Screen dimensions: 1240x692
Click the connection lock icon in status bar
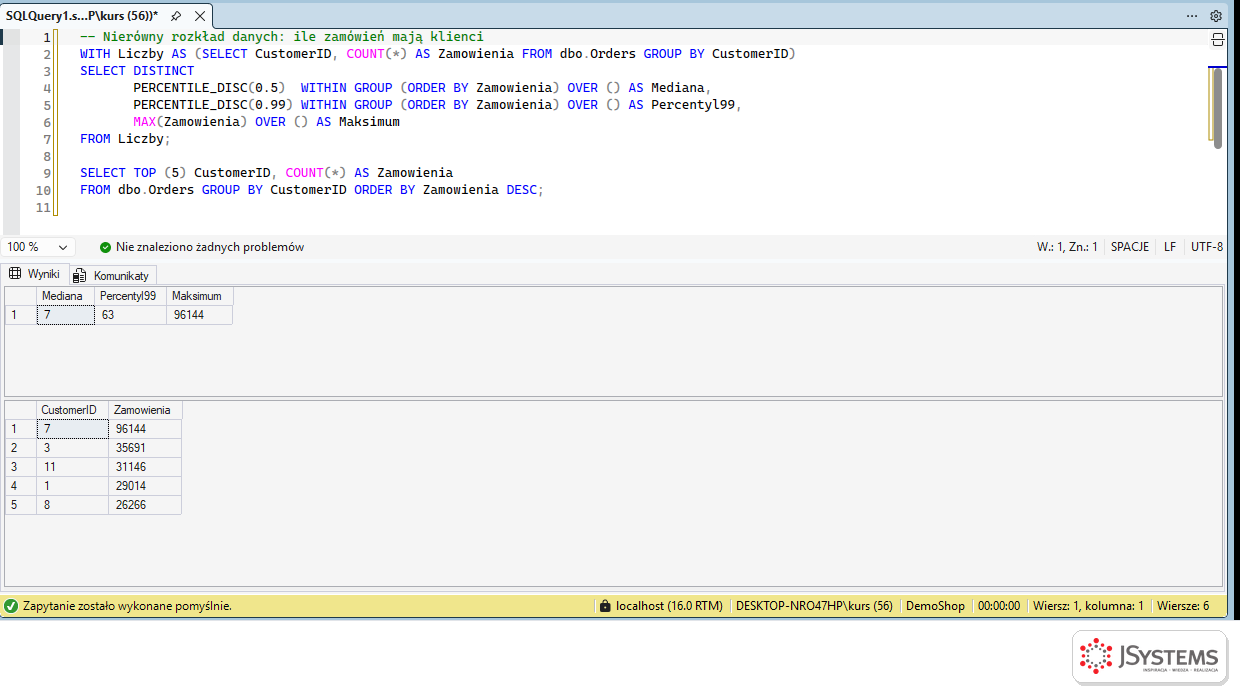click(x=604, y=606)
